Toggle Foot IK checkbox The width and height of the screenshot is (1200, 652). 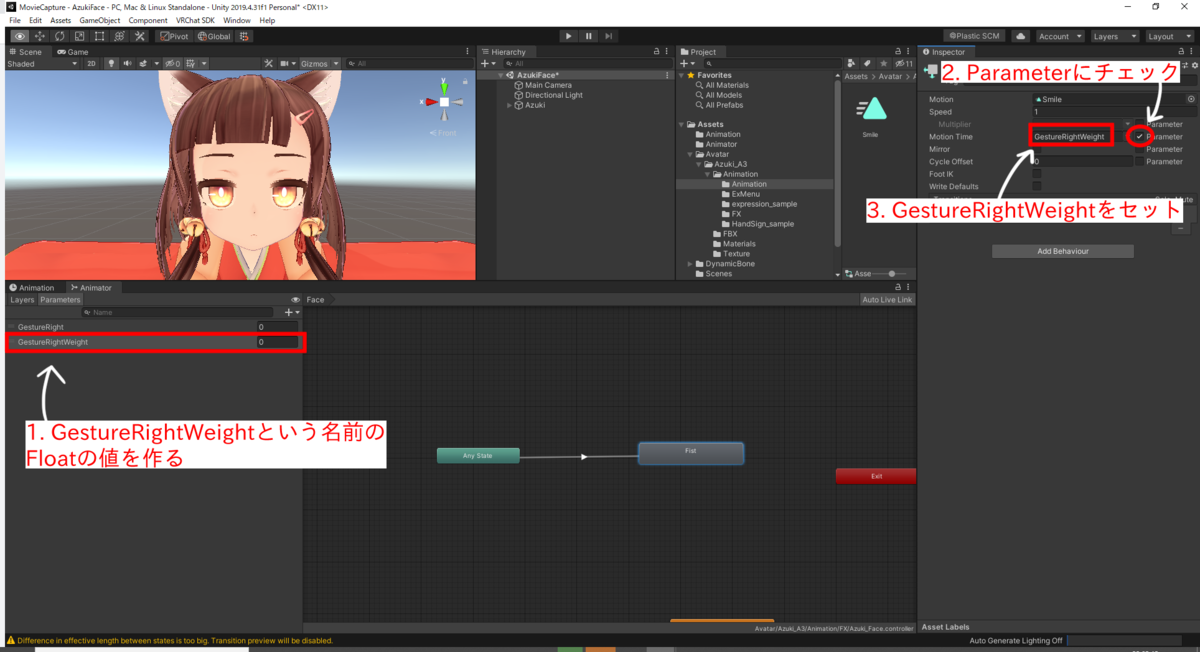[1036, 174]
